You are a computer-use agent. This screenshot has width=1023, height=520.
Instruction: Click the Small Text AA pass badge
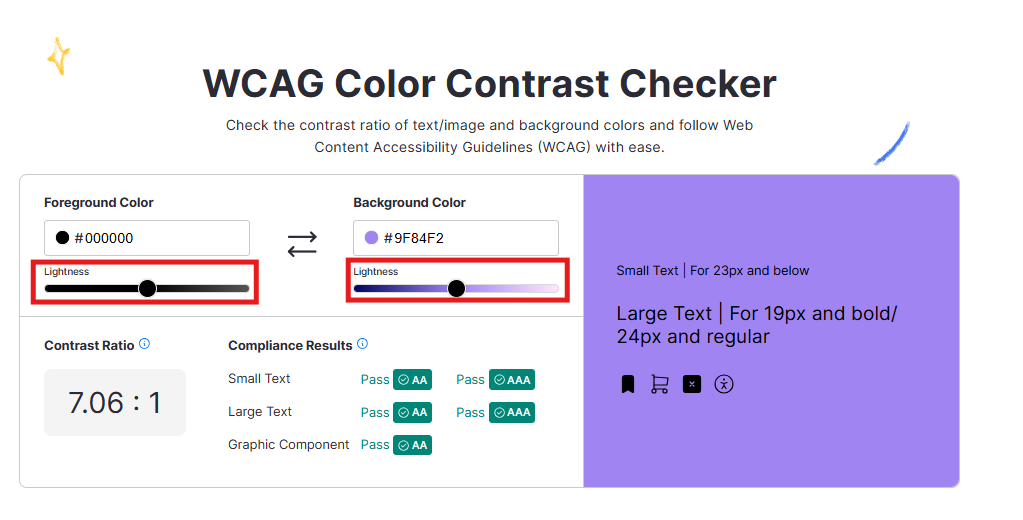point(412,380)
